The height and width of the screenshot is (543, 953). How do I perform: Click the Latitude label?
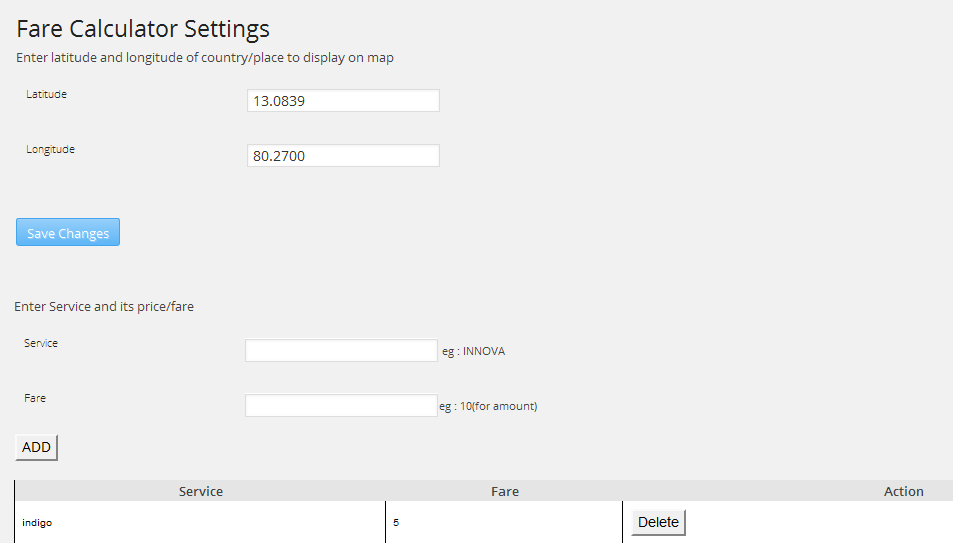click(46, 94)
